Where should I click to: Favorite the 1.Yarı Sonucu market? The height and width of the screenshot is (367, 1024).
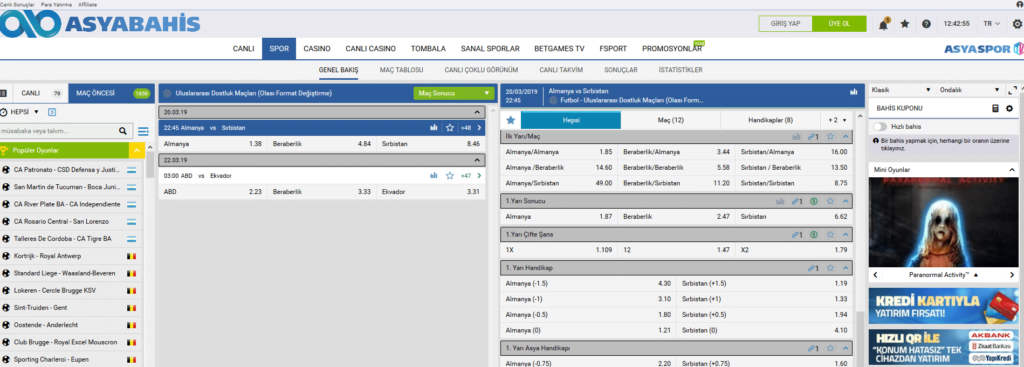tap(830, 201)
